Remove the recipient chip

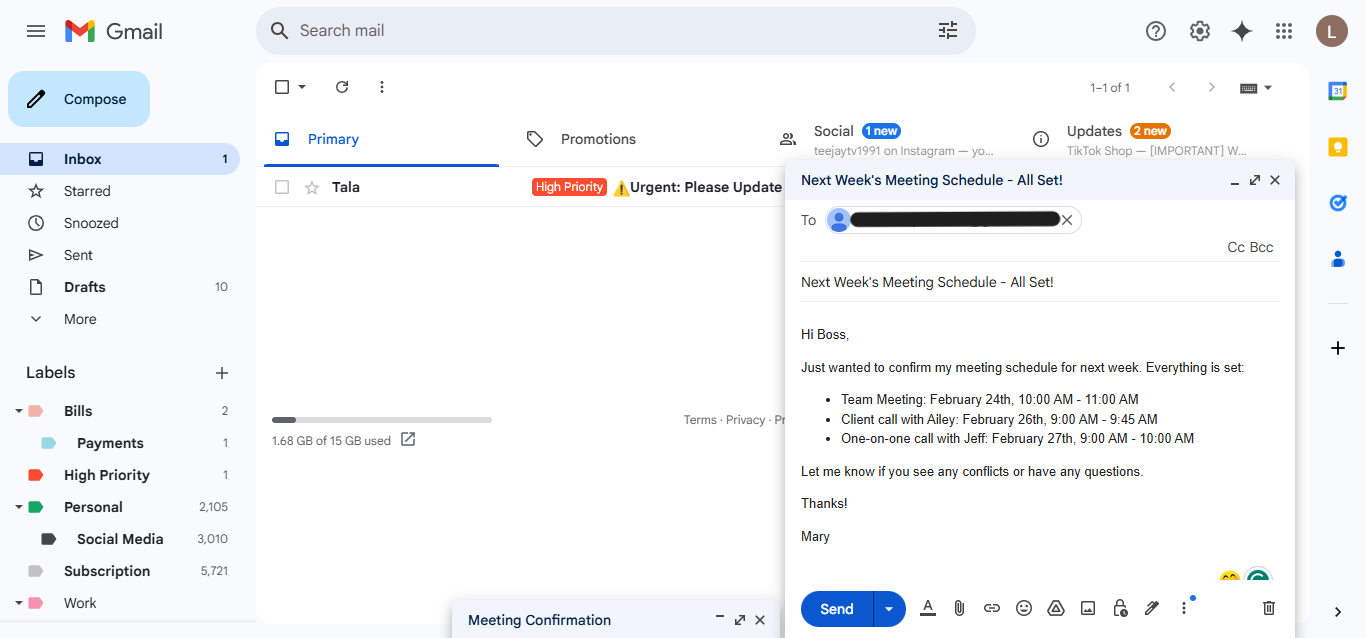(x=1067, y=220)
